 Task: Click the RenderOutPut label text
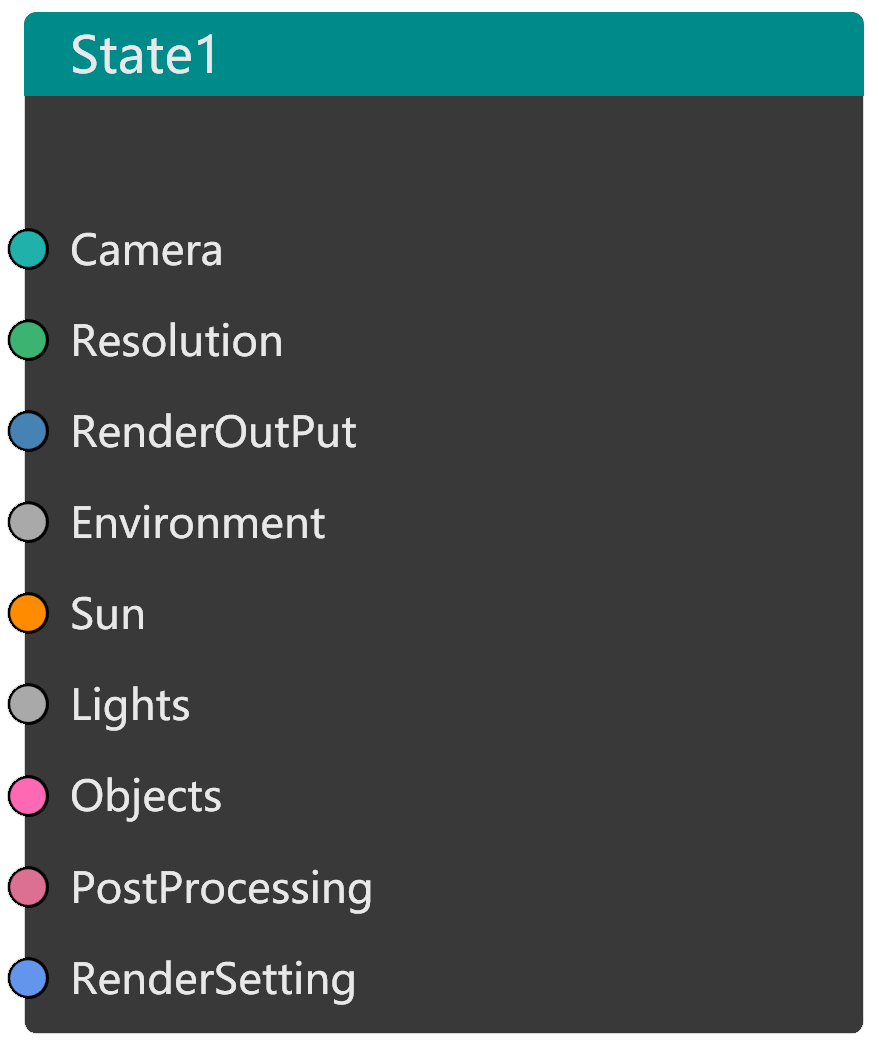(x=214, y=432)
